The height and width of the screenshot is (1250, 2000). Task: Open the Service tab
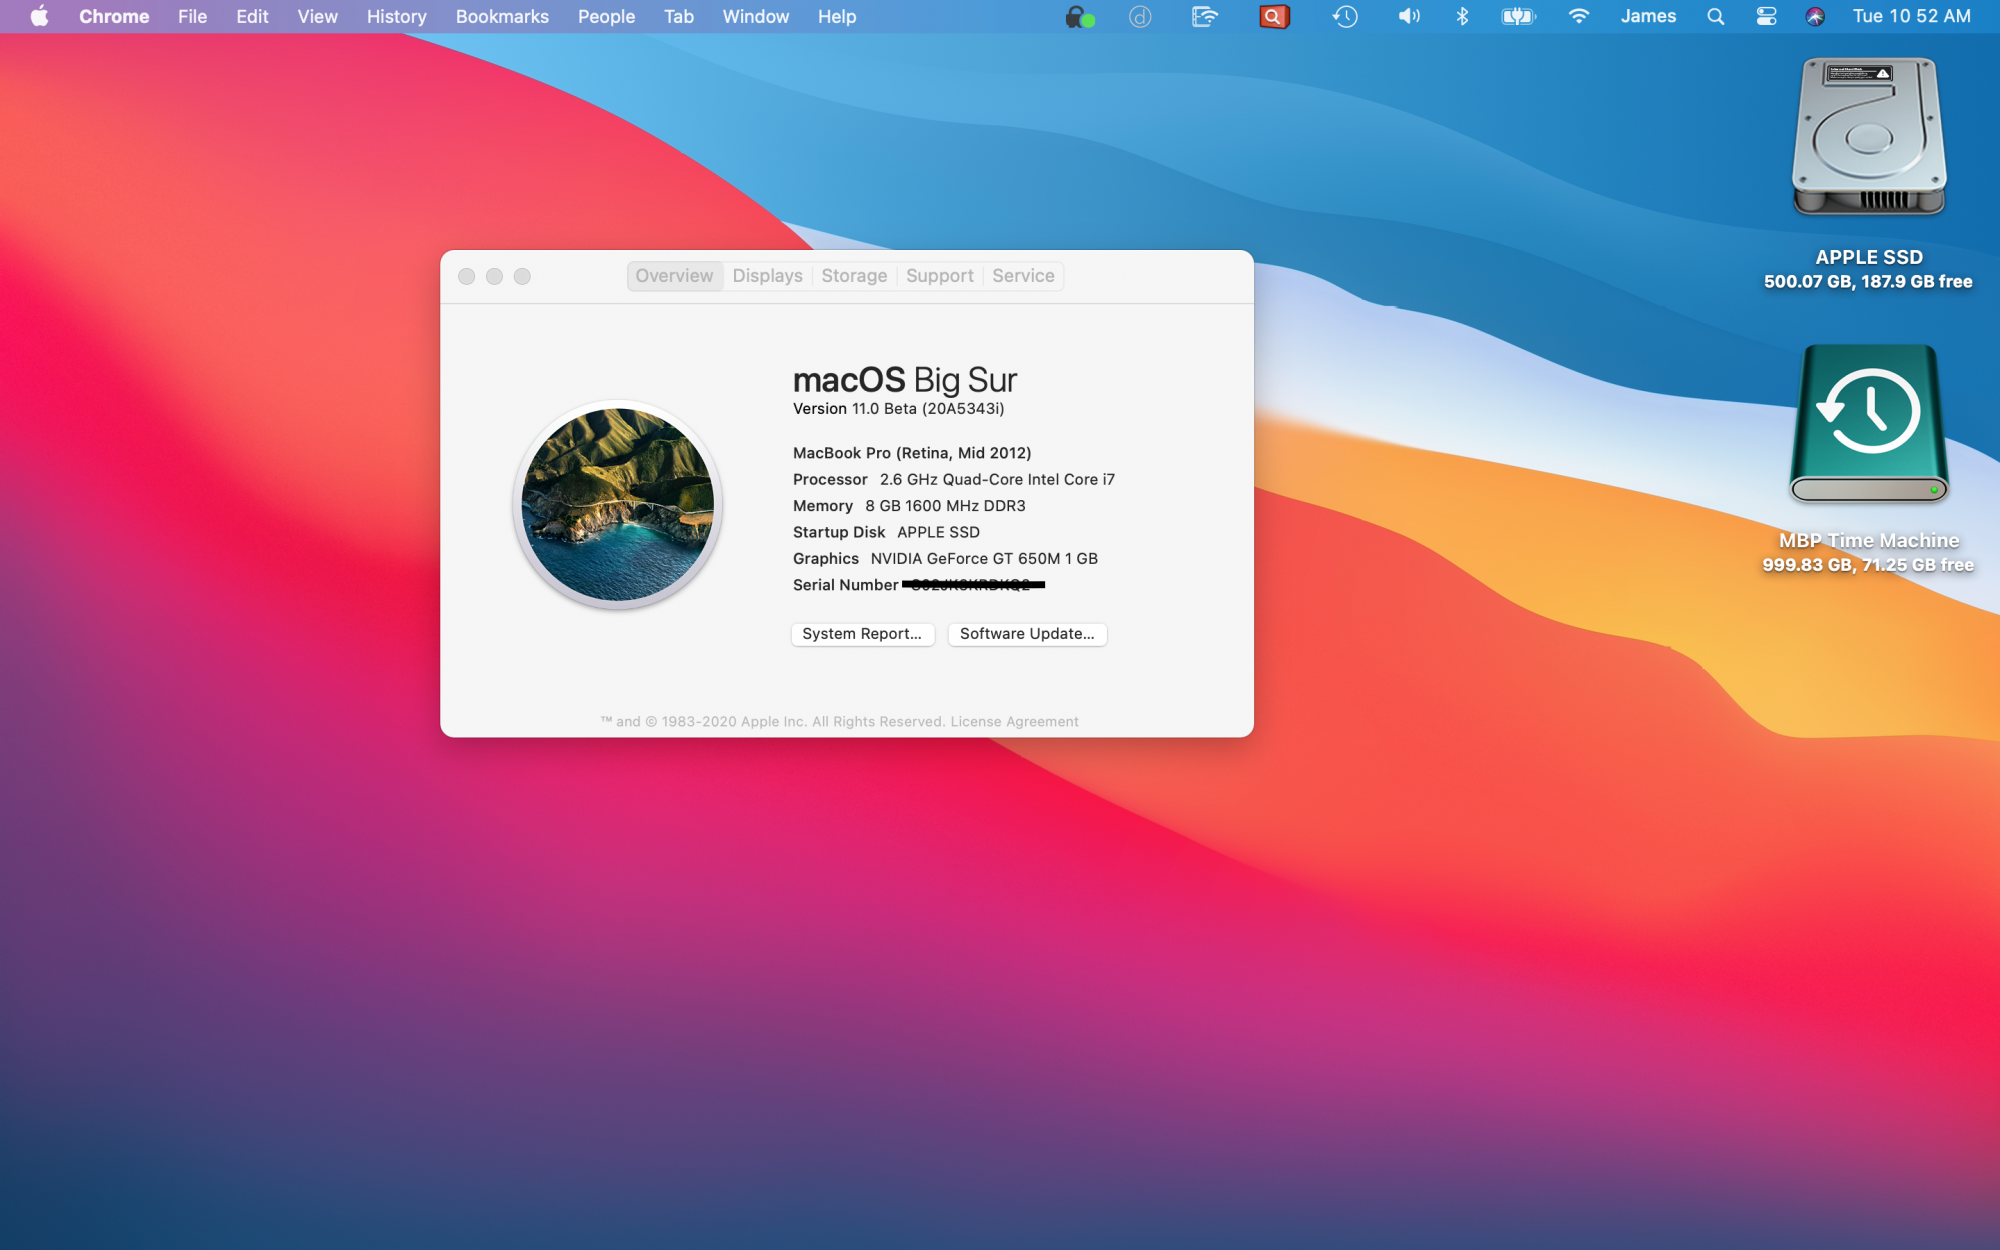[x=1023, y=276]
